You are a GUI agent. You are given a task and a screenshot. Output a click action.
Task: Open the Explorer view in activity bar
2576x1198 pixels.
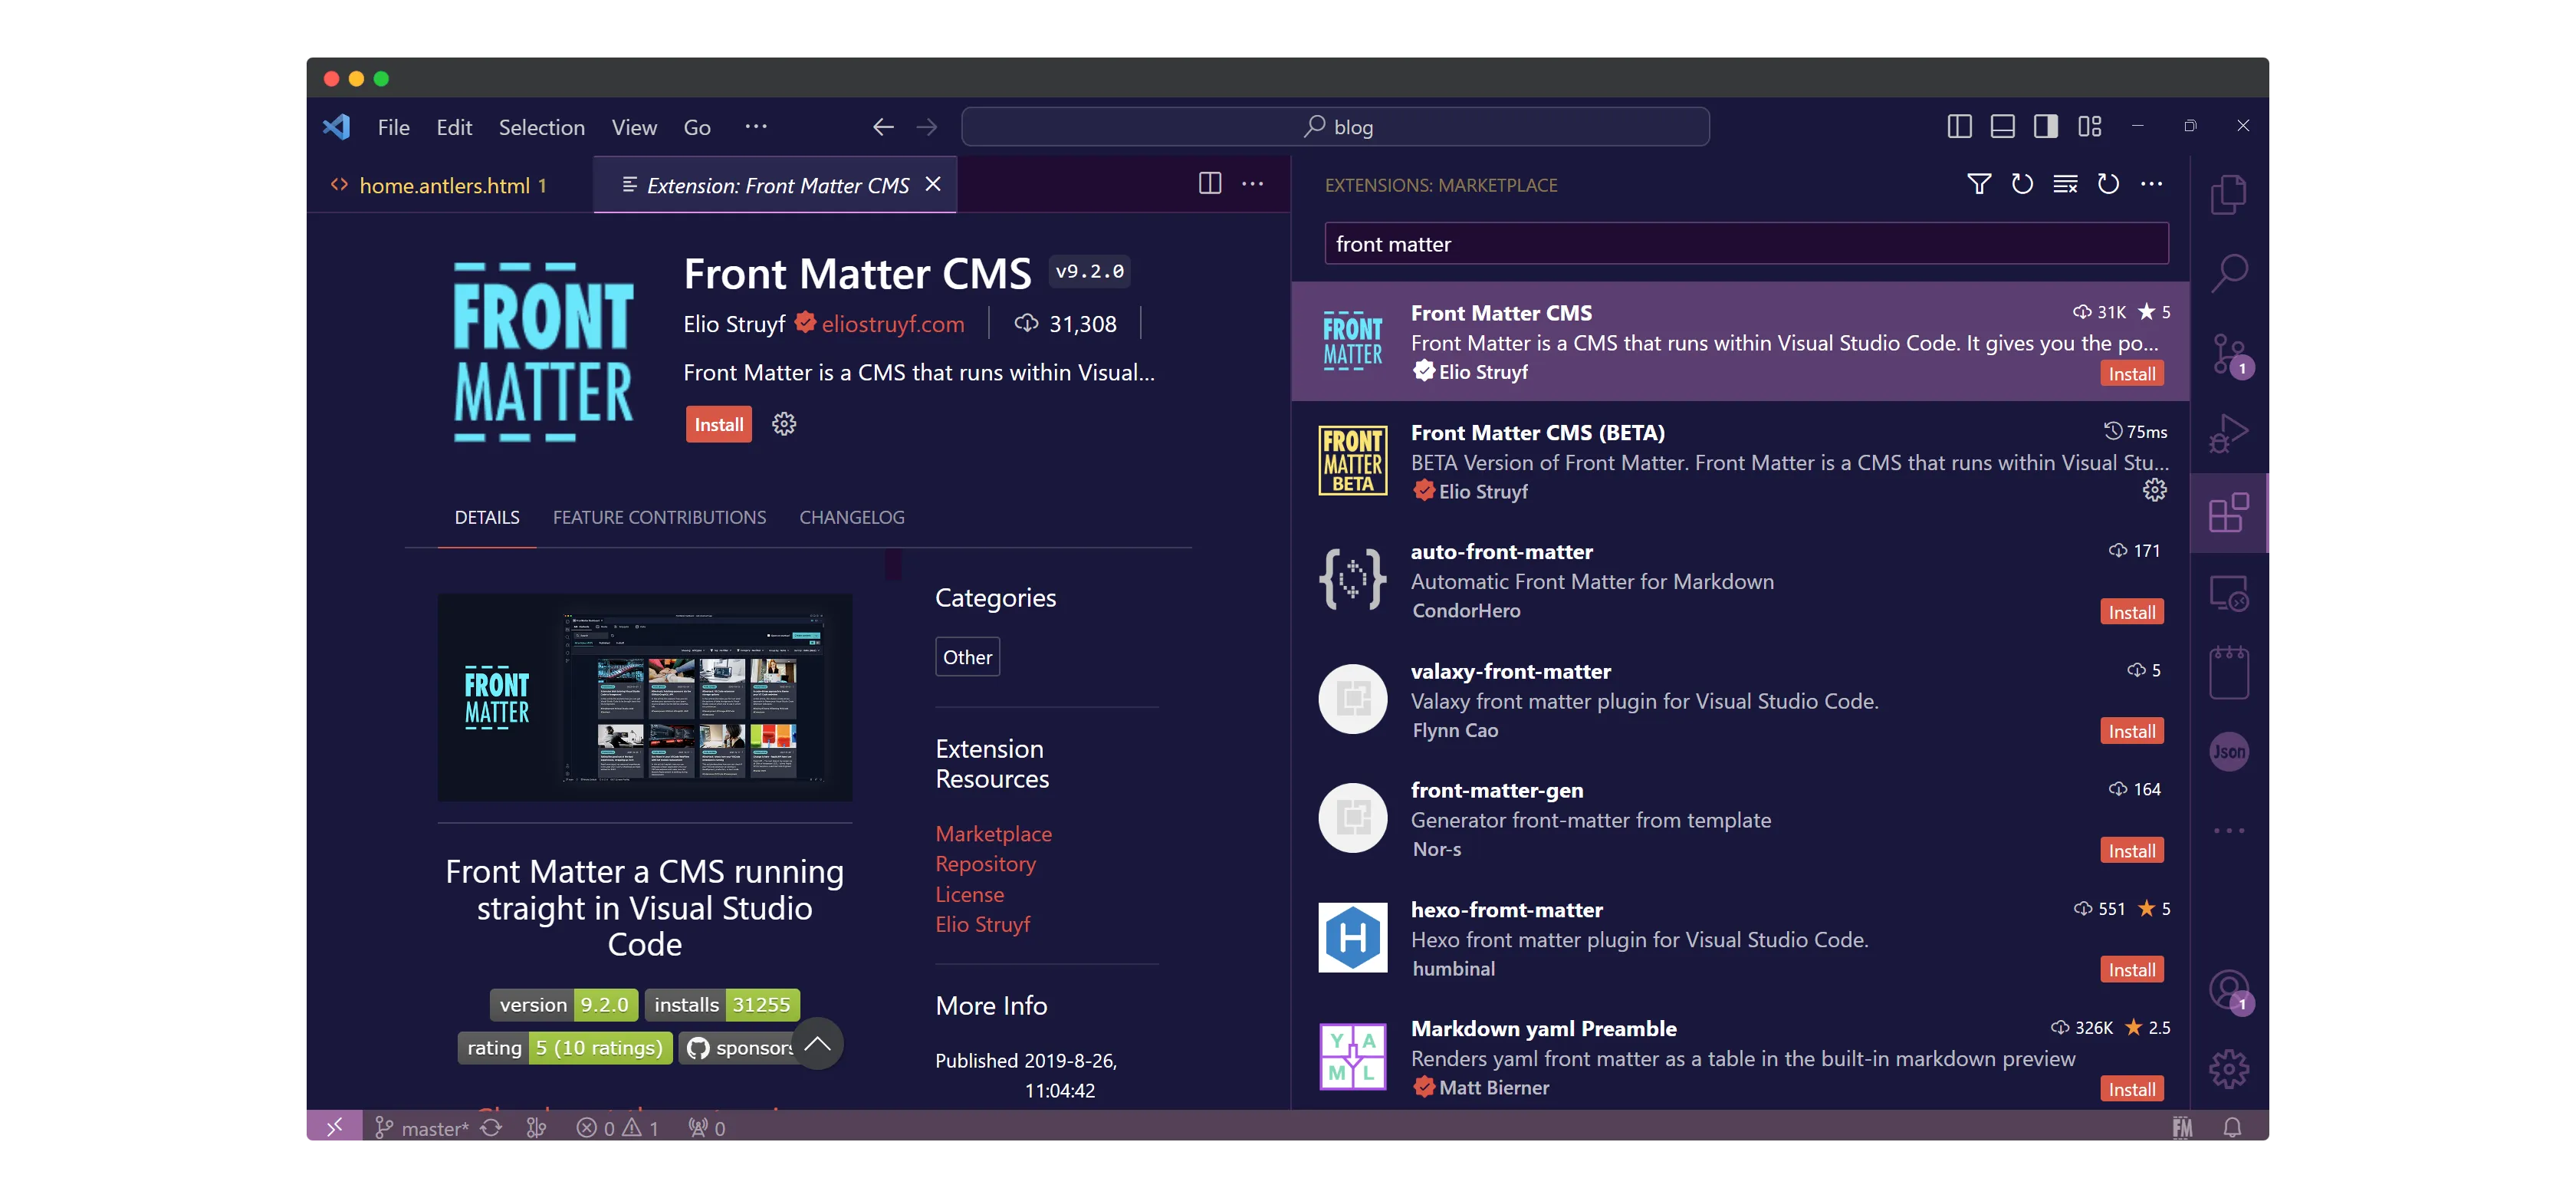click(2228, 194)
